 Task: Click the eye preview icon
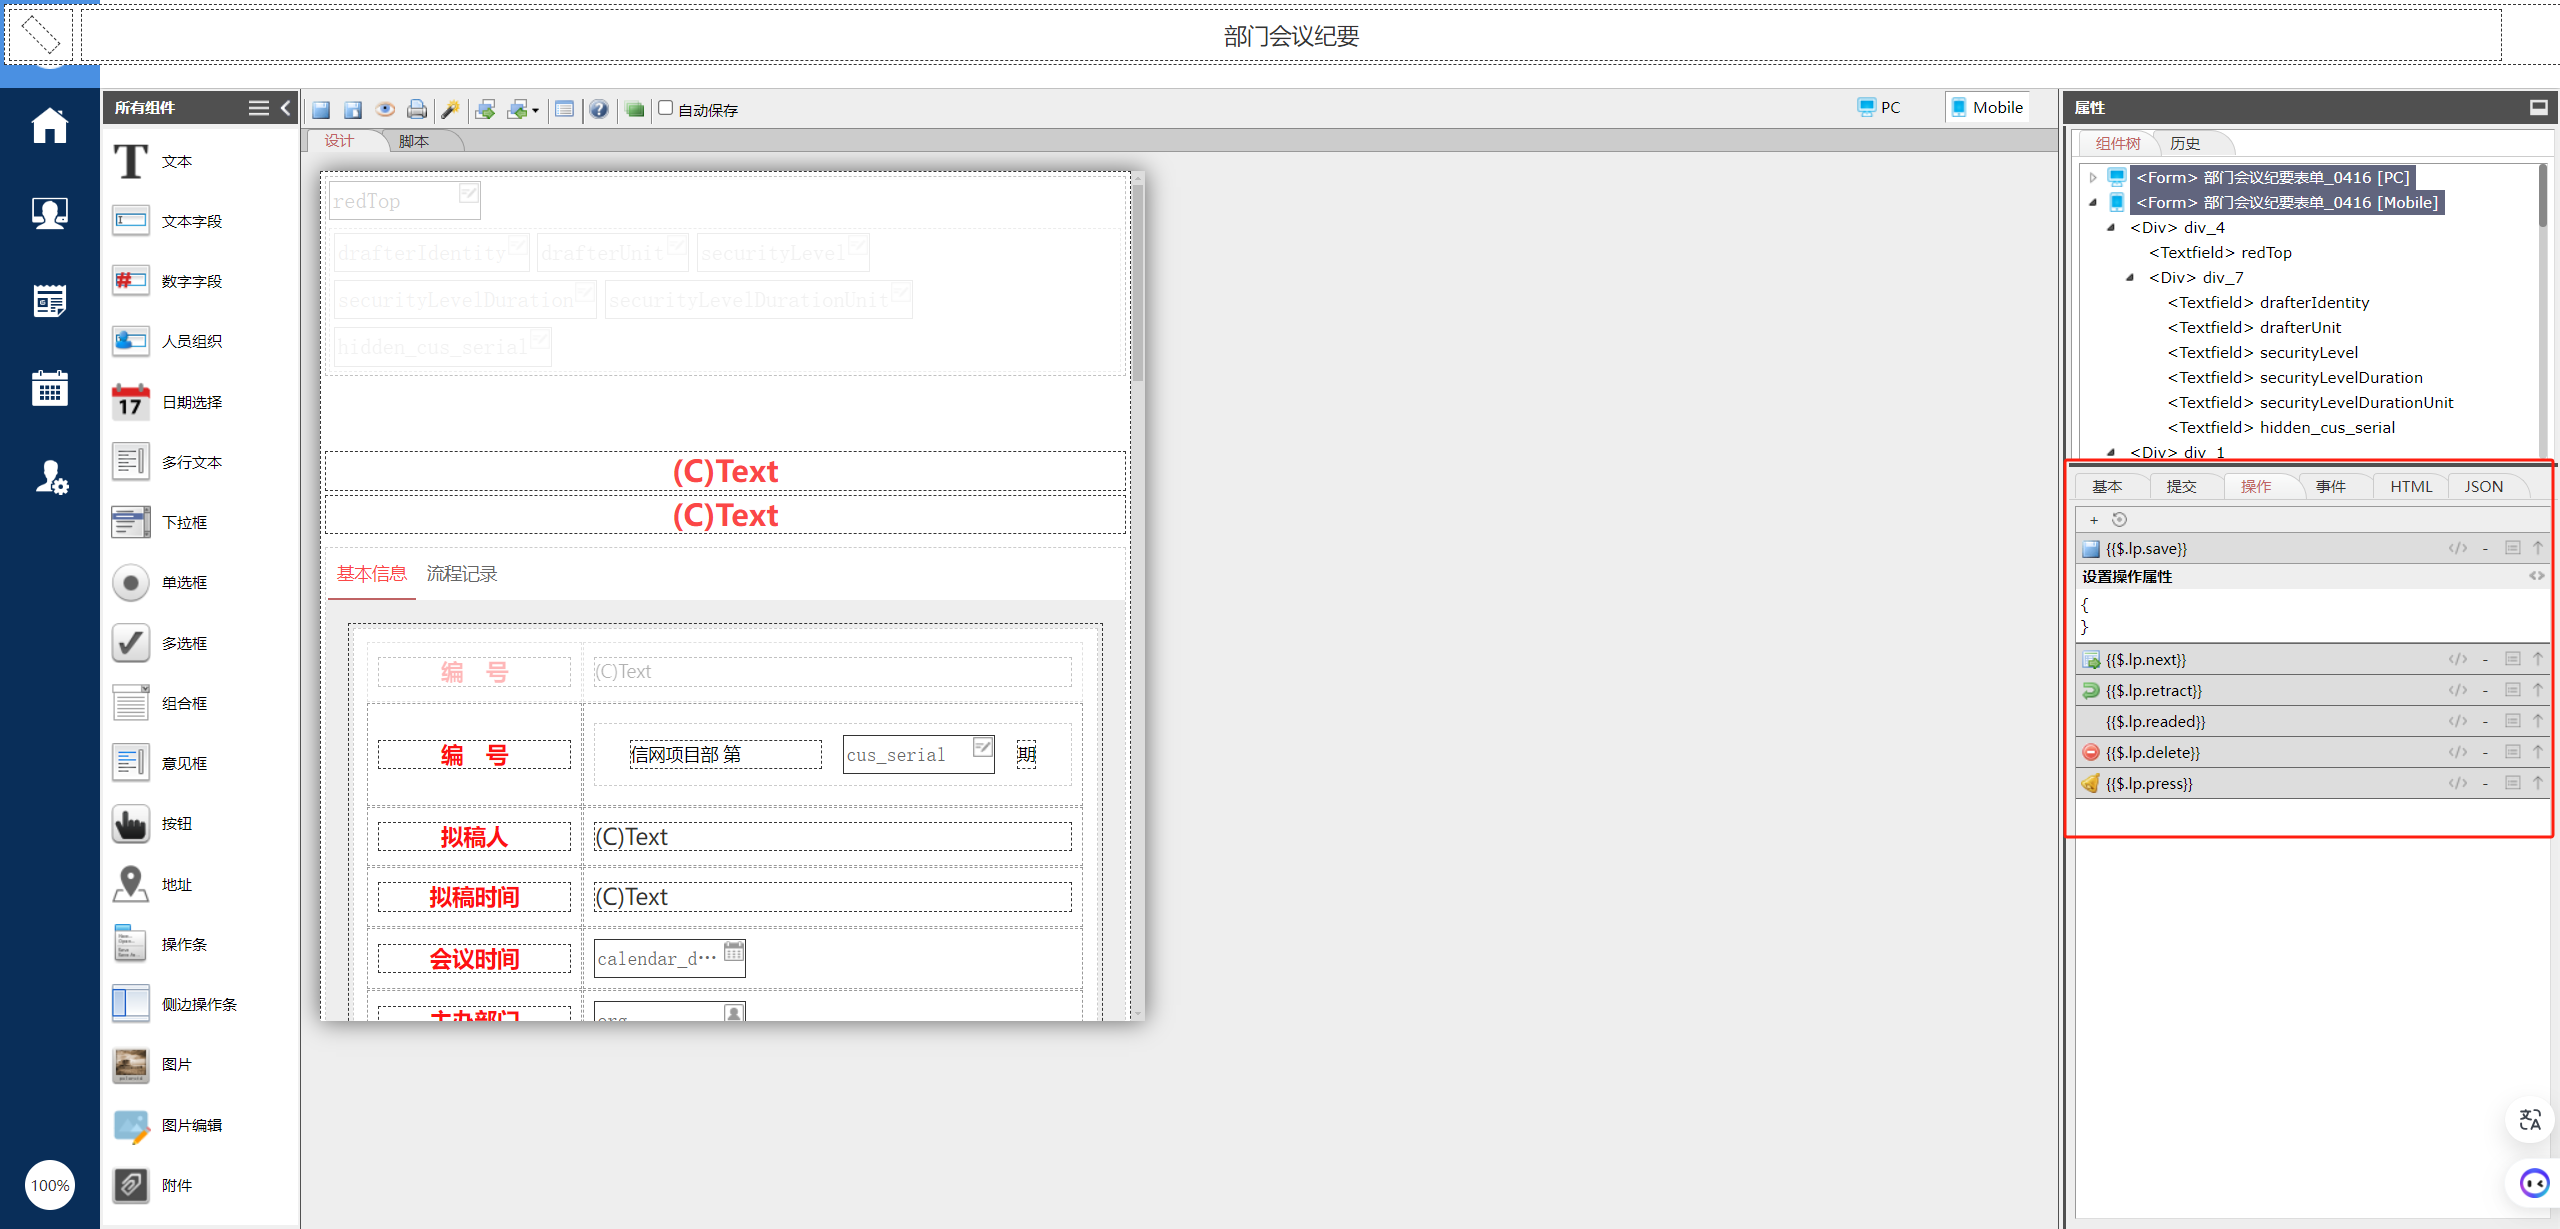pyautogui.click(x=385, y=110)
